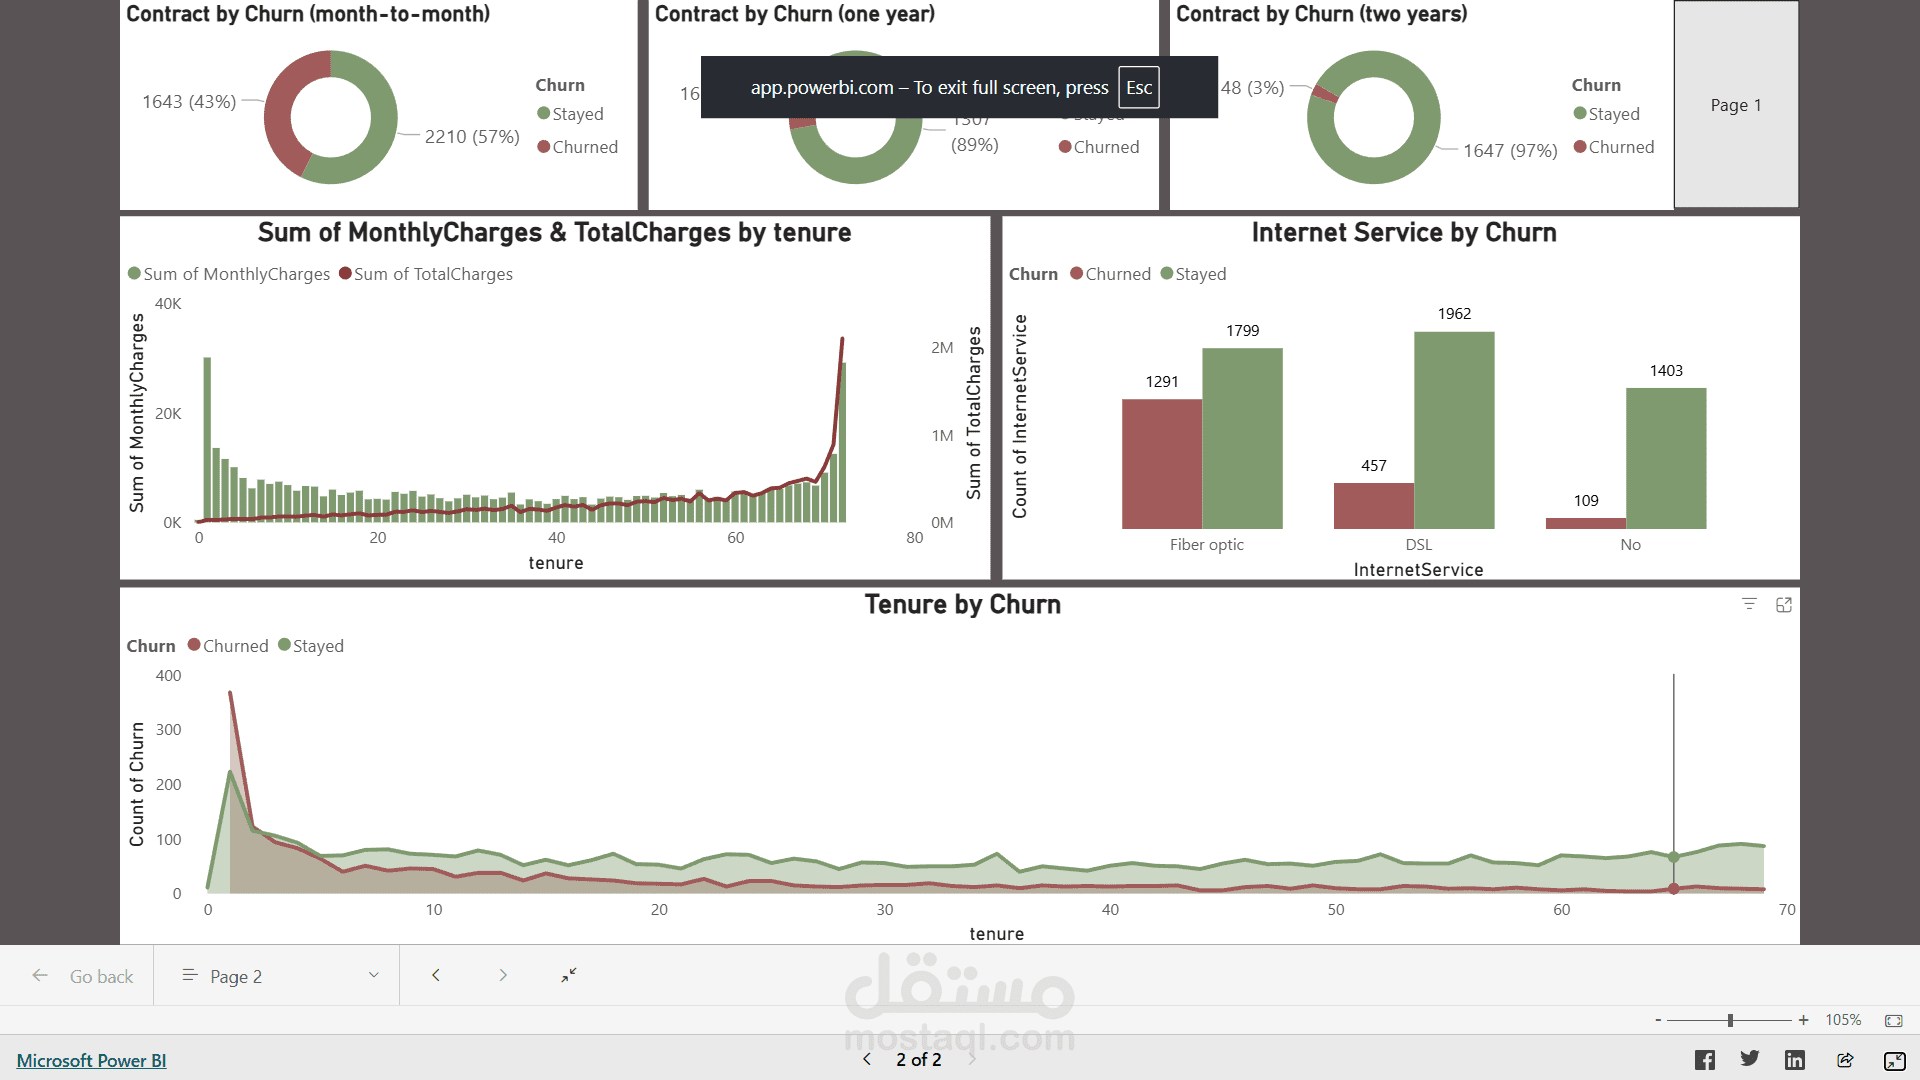Viewport: 1920px width, 1080px height.
Task: Share report on LinkedIn
Action: [x=1795, y=1060]
